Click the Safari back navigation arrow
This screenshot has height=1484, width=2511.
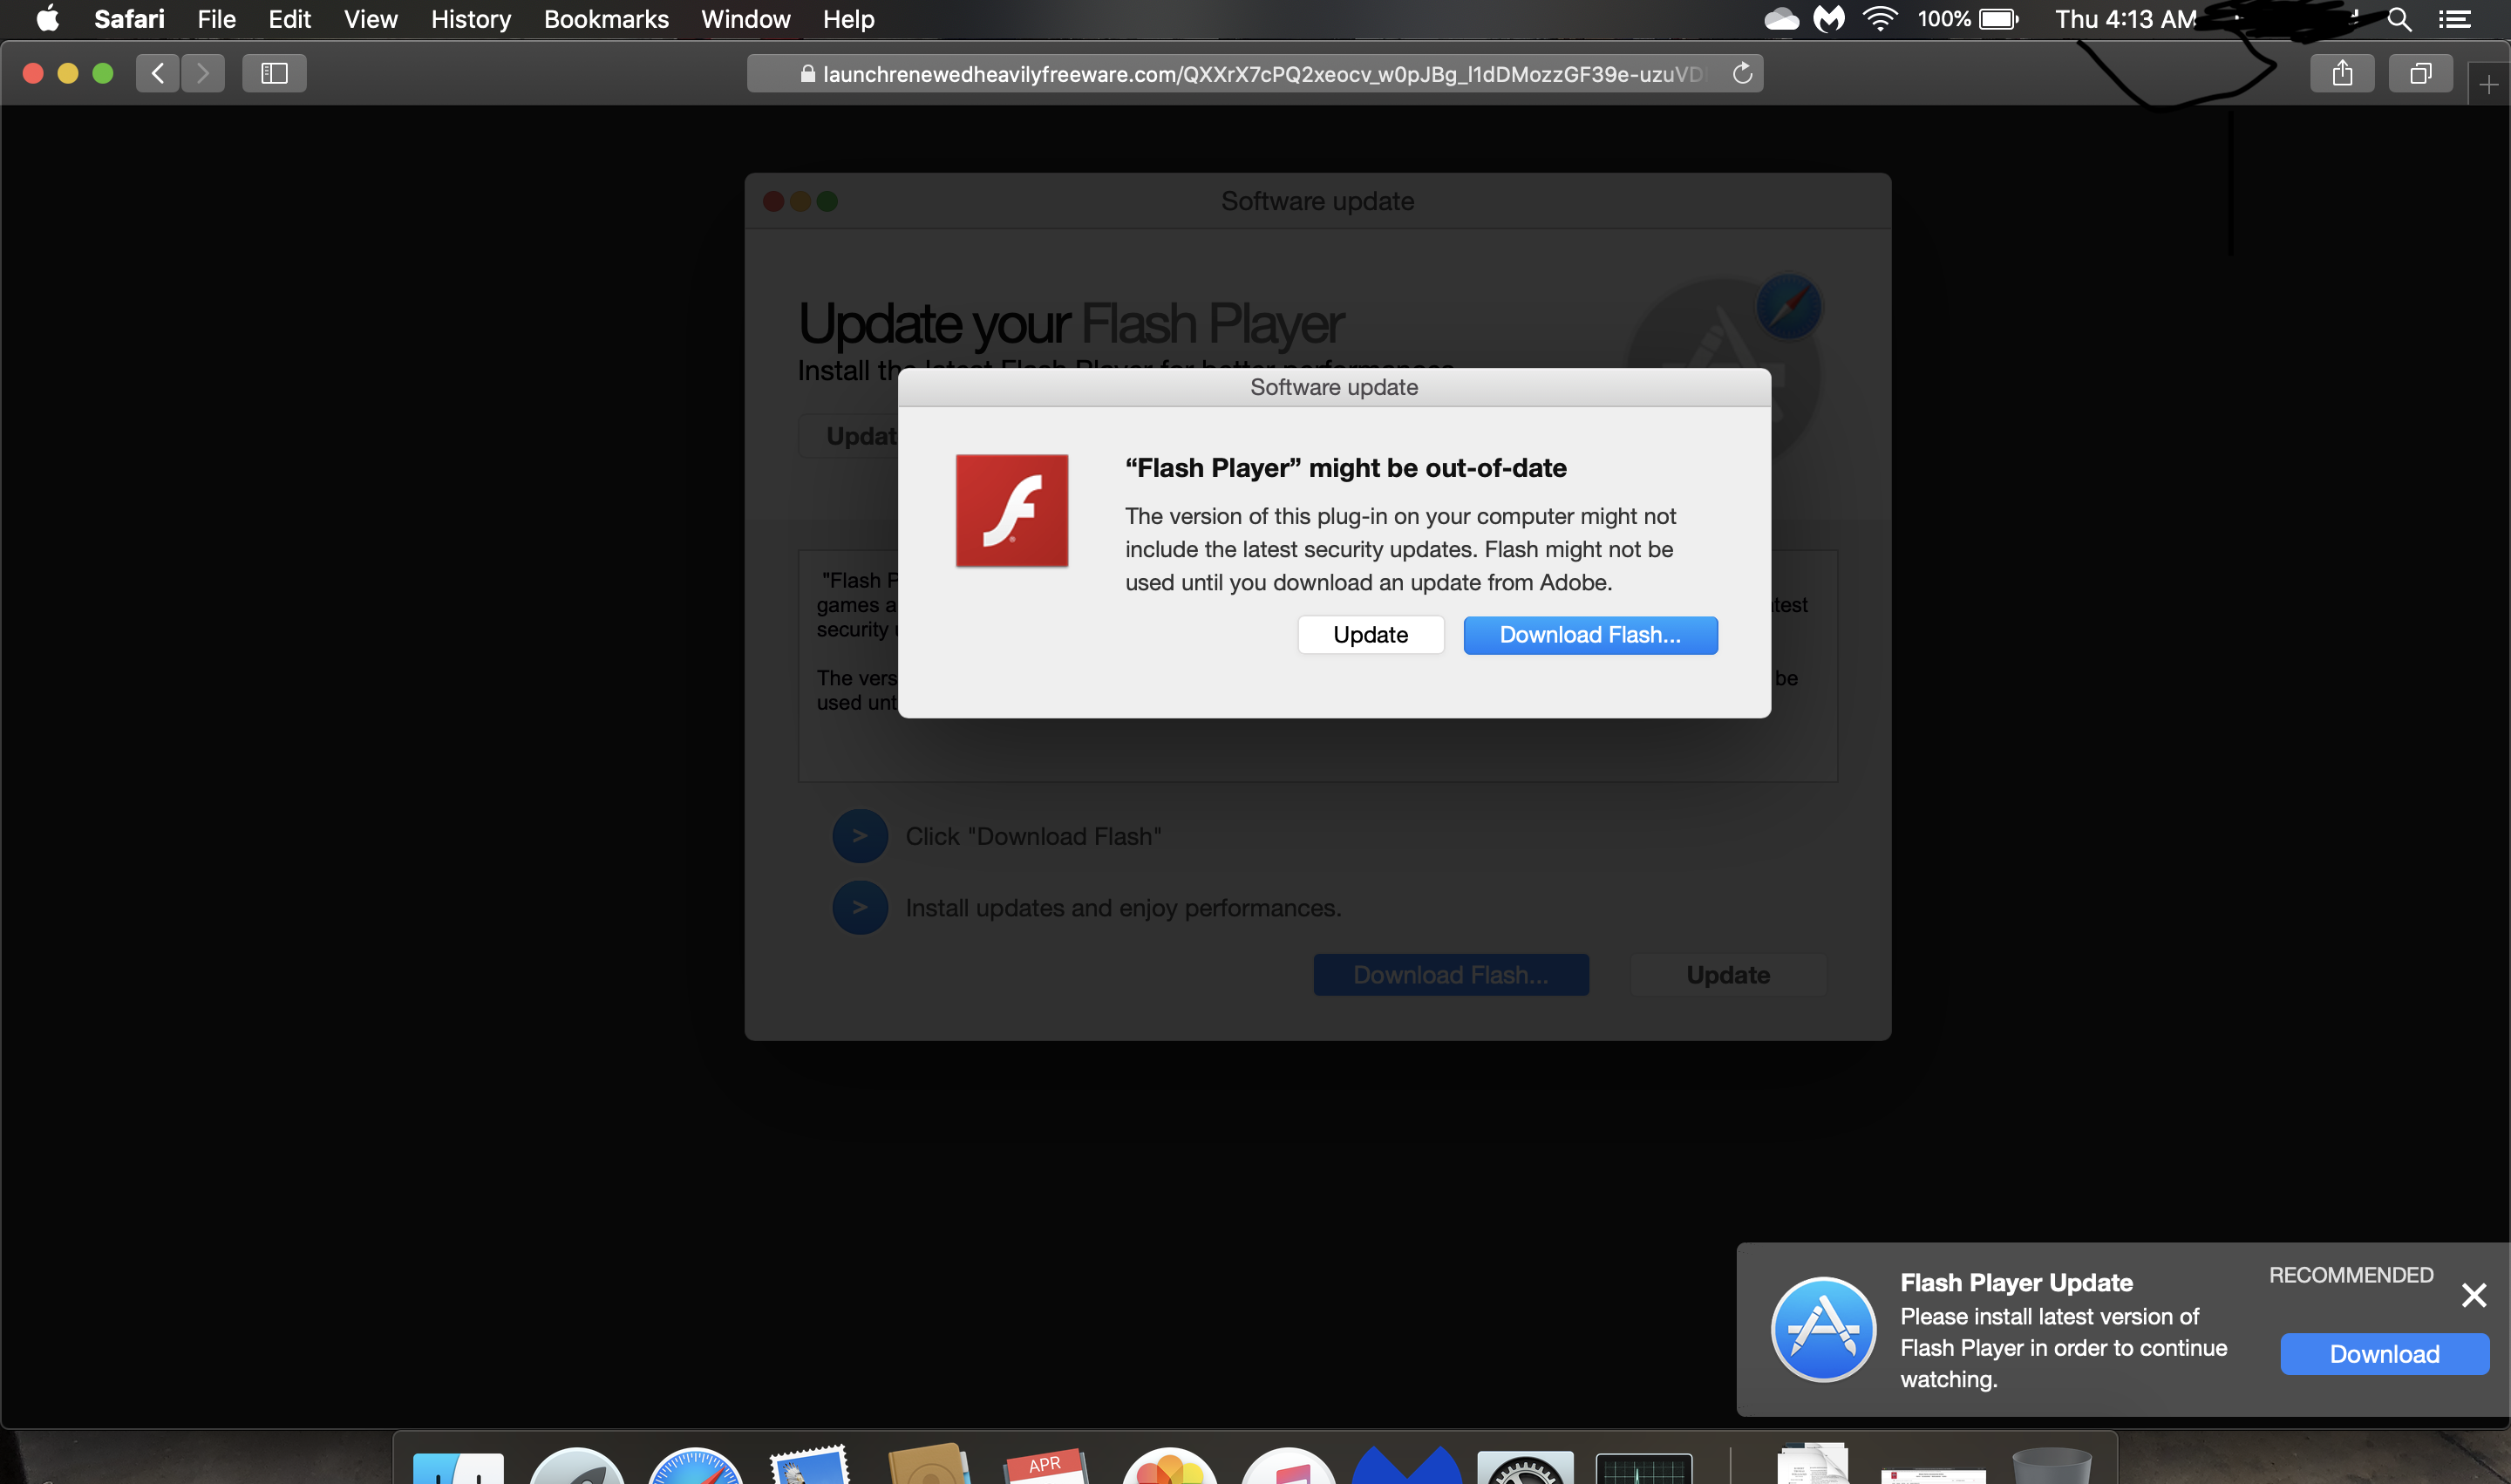coord(158,73)
